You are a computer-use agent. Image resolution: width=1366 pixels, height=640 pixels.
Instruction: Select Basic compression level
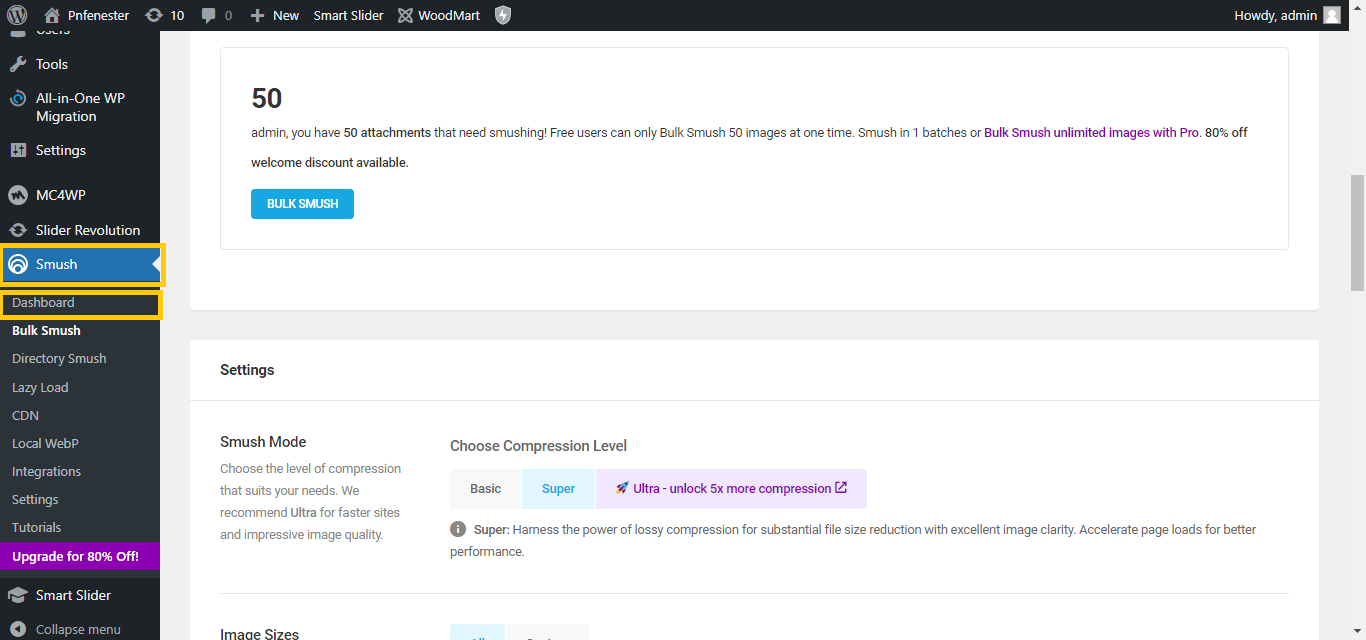(x=486, y=489)
